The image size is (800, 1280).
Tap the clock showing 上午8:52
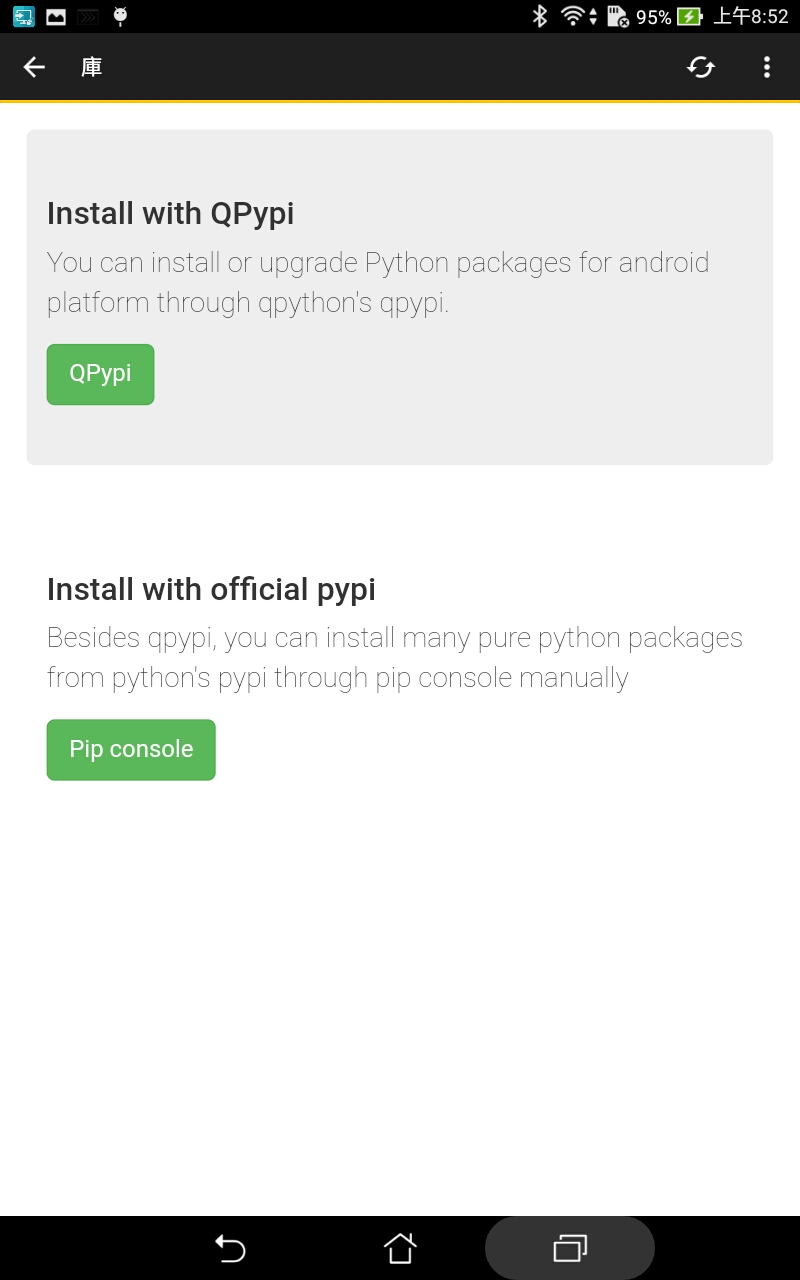pos(751,16)
